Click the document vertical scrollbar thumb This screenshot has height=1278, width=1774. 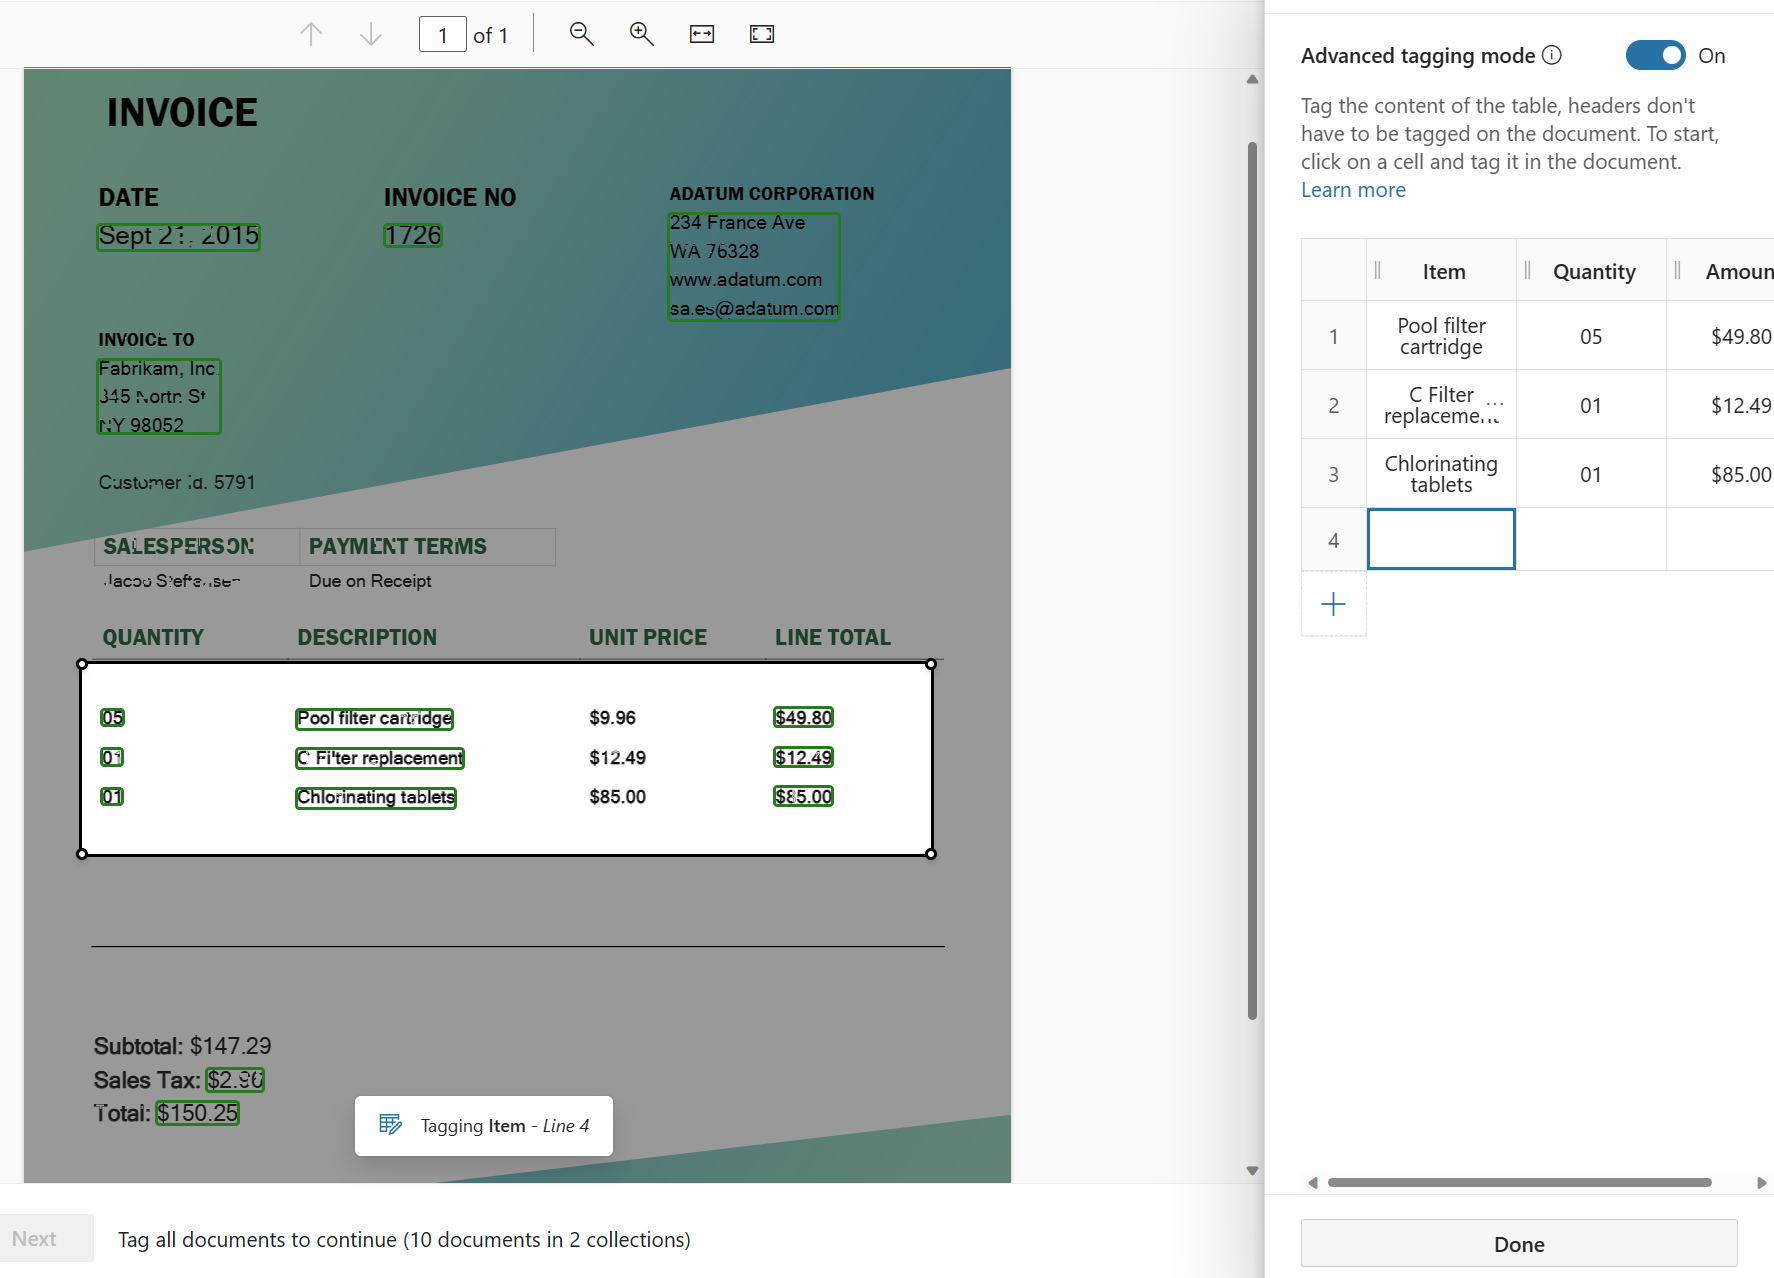tap(1252, 580)
